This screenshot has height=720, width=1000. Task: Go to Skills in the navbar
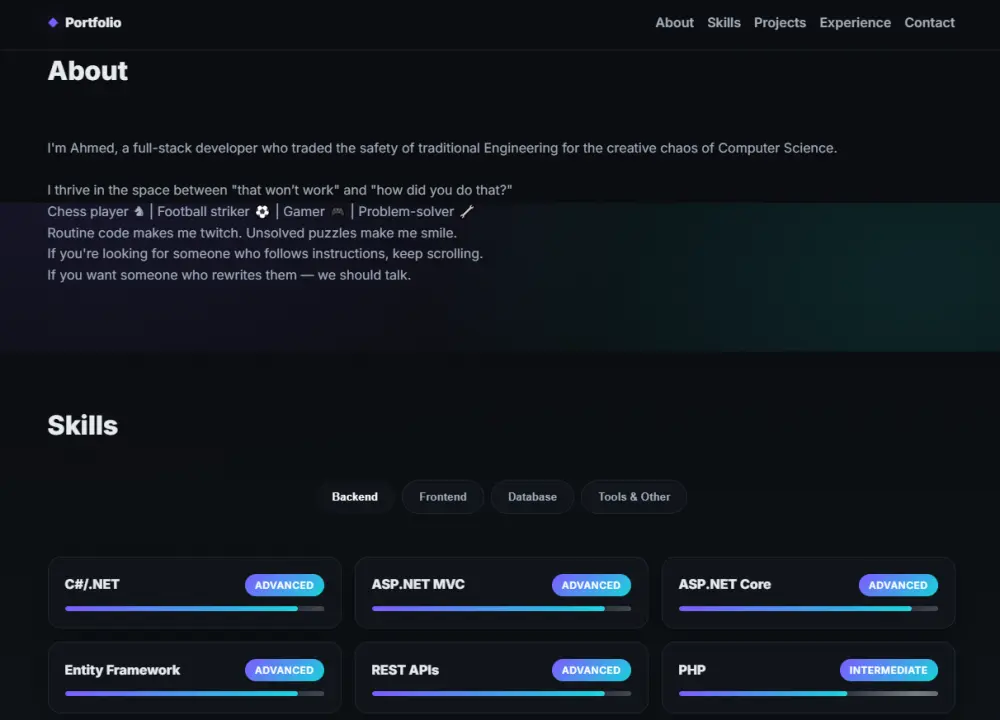(724, 23)
